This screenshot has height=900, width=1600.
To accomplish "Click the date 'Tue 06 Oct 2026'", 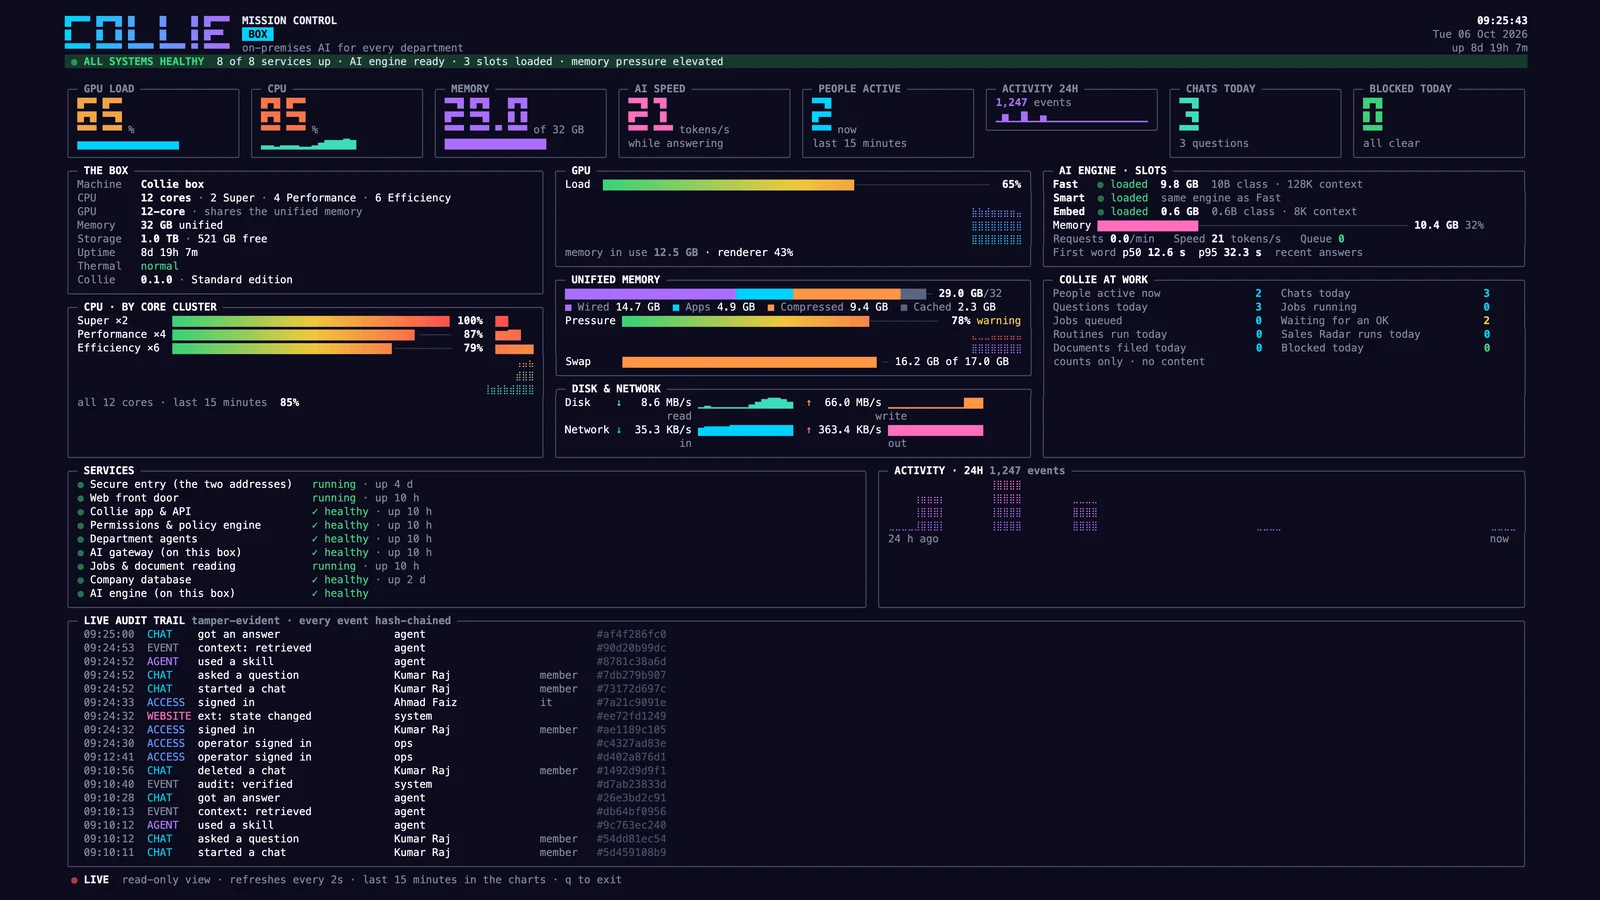I will point(1480,34).
